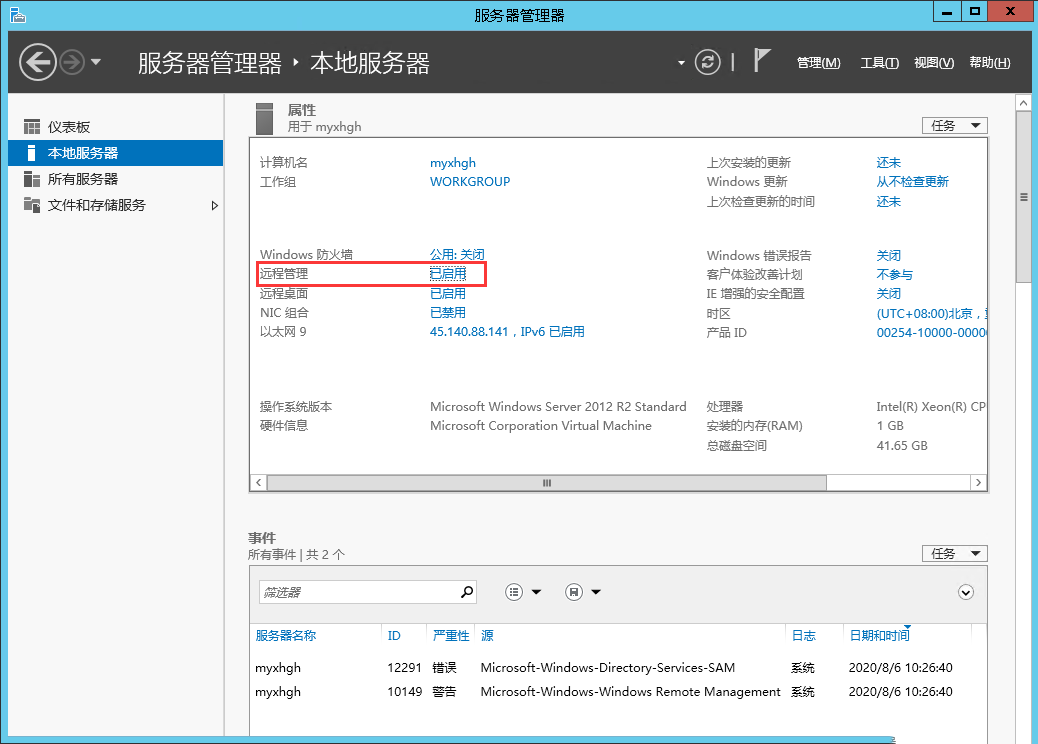The image size is (1038, 744).
Task: Sort events by ID column header
Action: coord(394,635)
